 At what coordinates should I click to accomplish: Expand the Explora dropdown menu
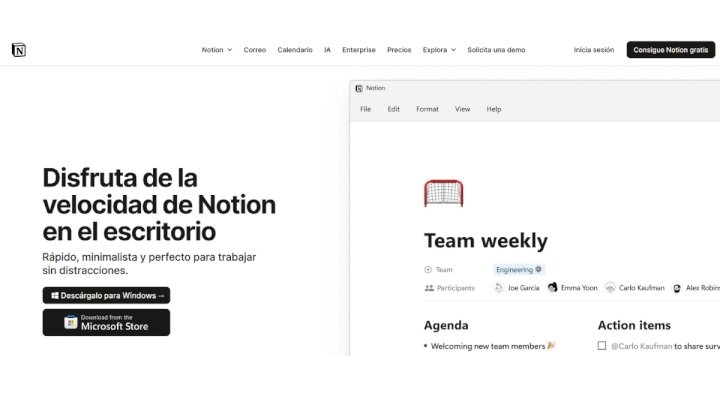439,50
